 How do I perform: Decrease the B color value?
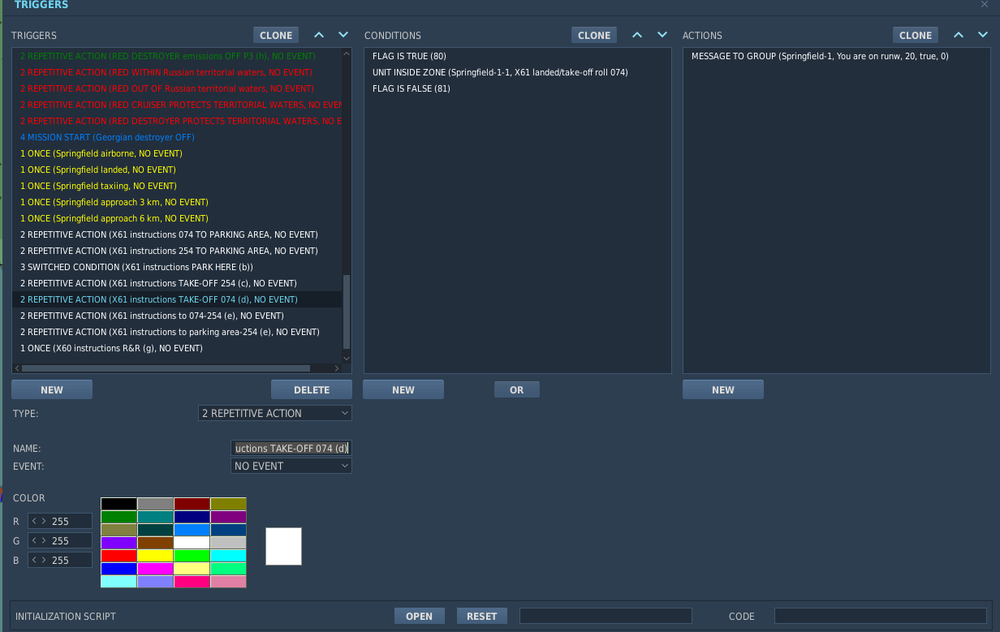[34, 560]
